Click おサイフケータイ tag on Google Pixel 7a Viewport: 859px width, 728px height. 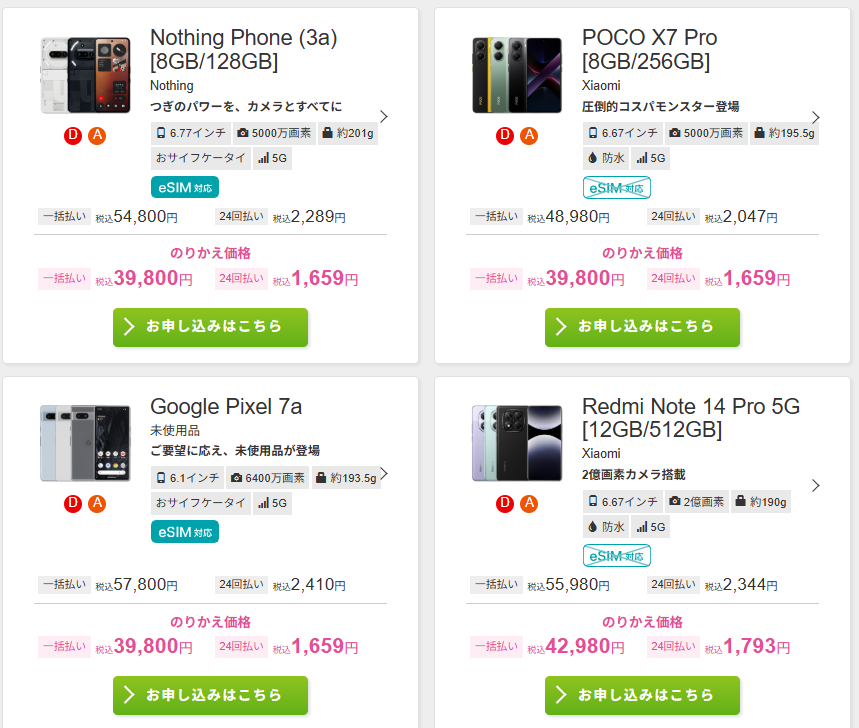tap(201, 503)
